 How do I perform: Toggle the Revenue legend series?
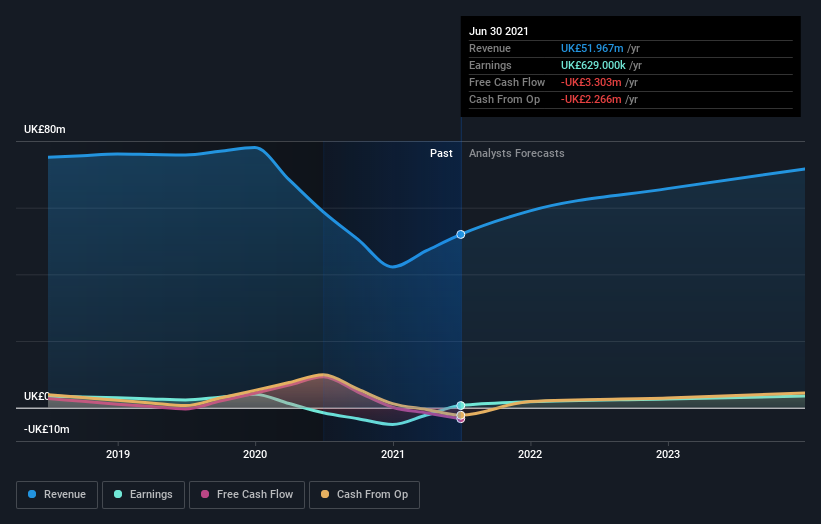(x=57, y=495)
